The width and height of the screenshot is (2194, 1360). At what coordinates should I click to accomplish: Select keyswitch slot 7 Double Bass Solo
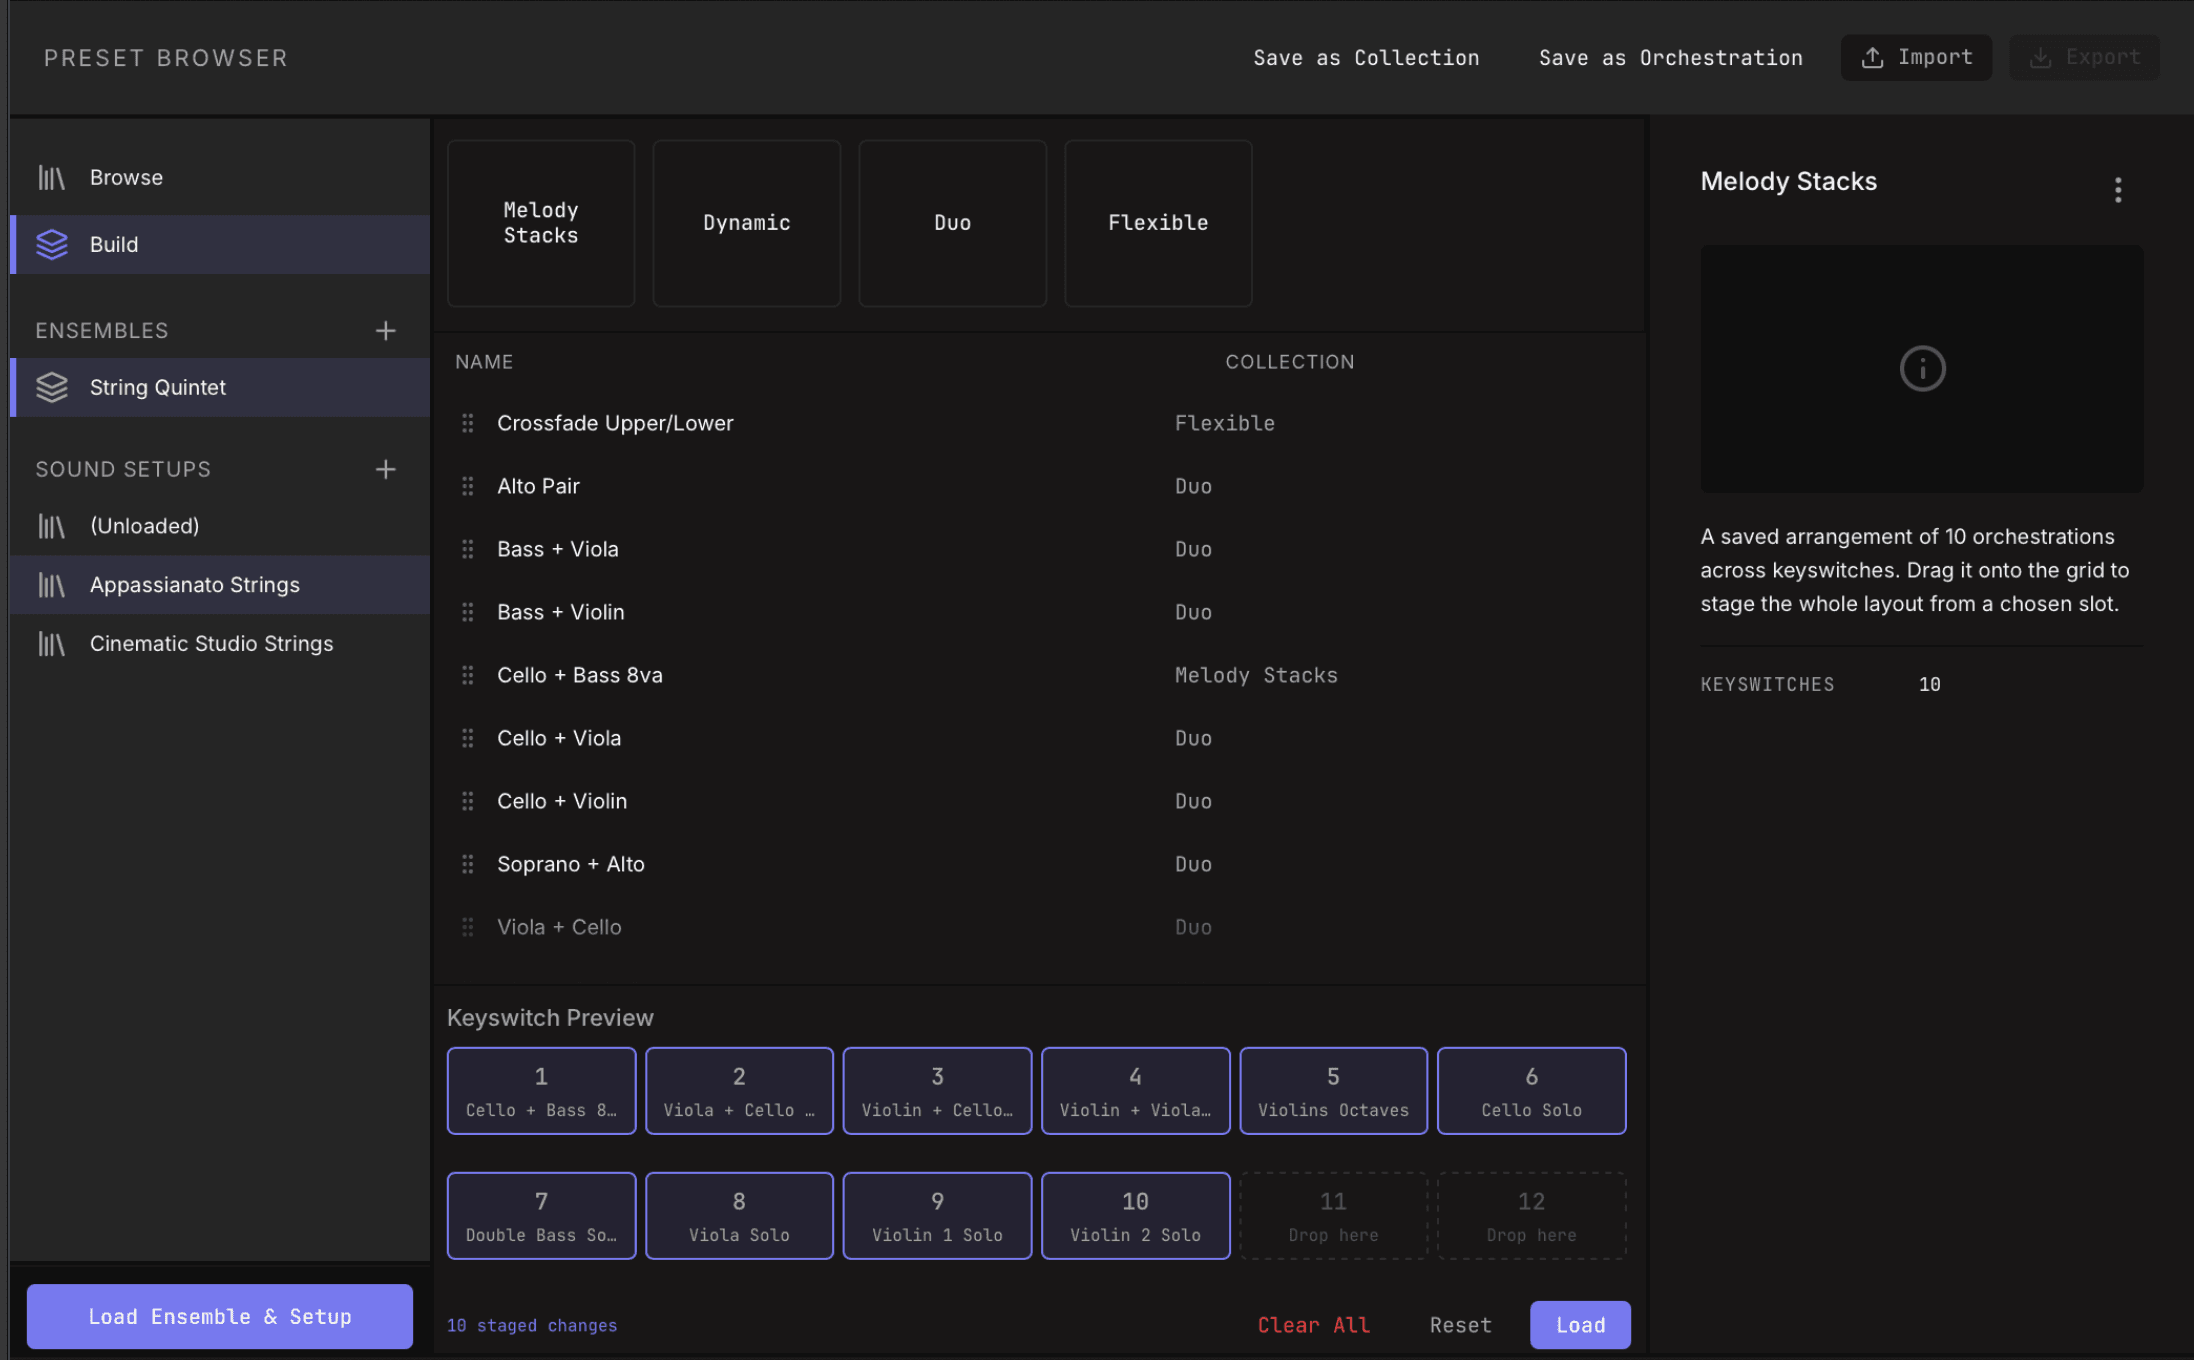coord(541,1216)
